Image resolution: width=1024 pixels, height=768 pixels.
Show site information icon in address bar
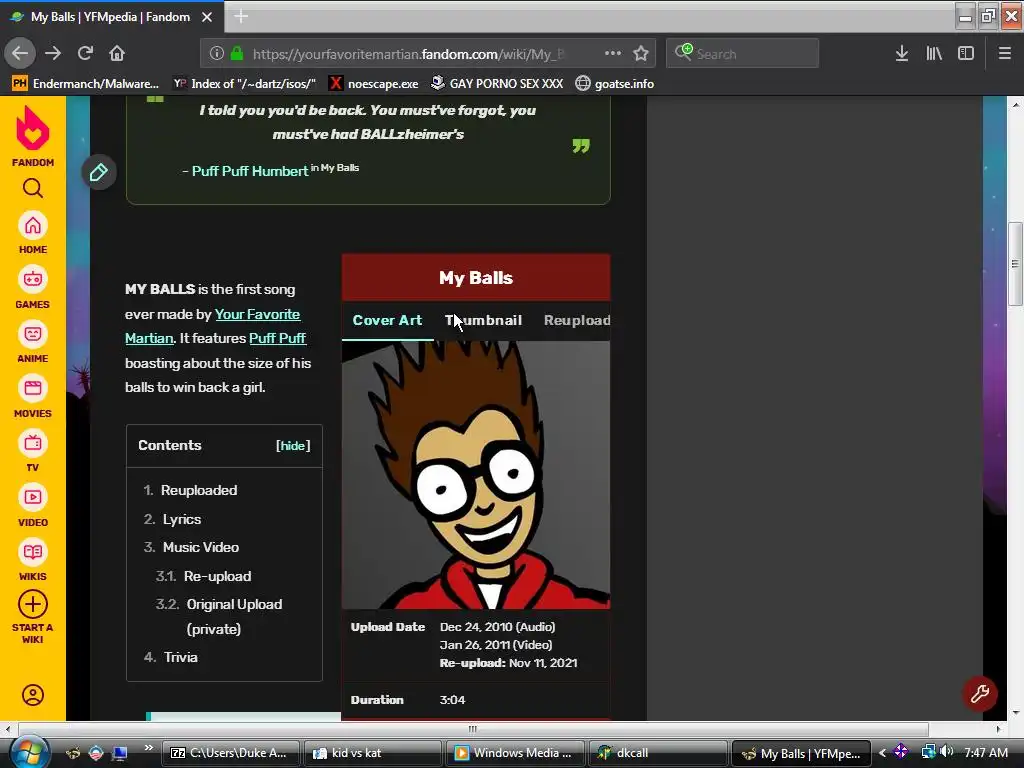(x=217, y=54)
